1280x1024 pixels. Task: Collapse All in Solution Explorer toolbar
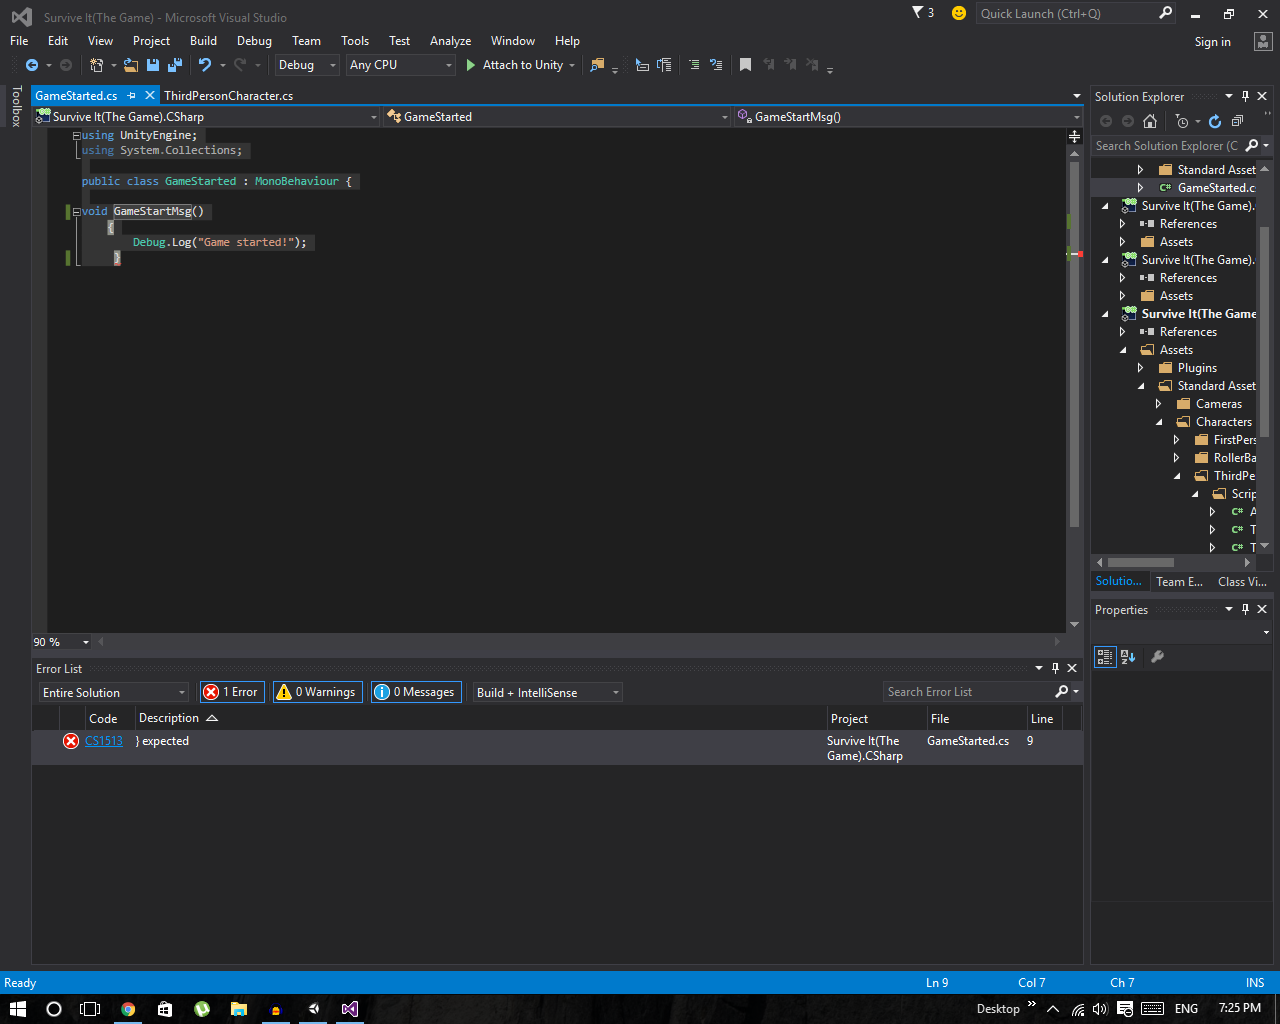(1237, 121)
